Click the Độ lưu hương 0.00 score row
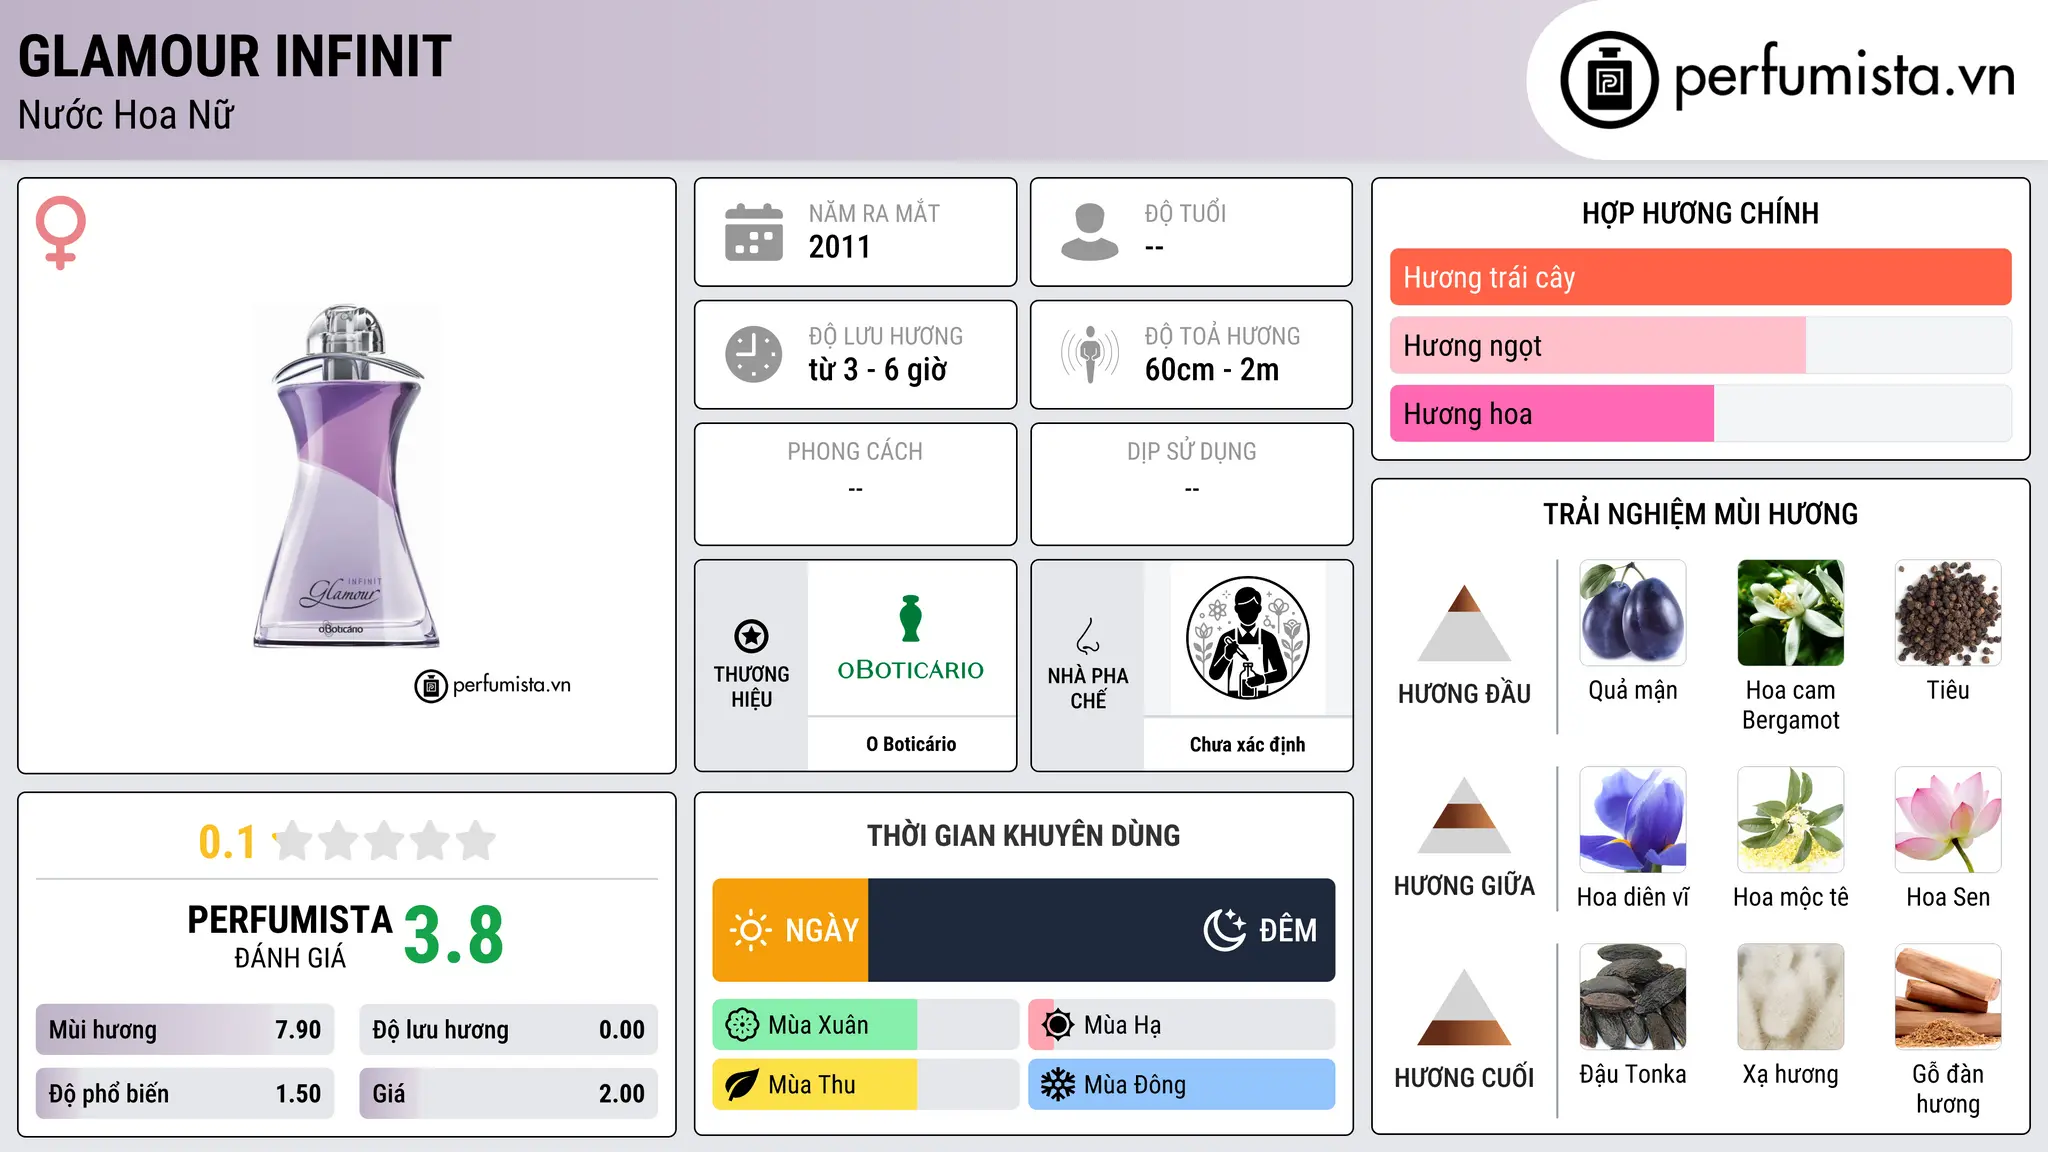This screenshot has width=2048, height=1152. coord(509,1030)
